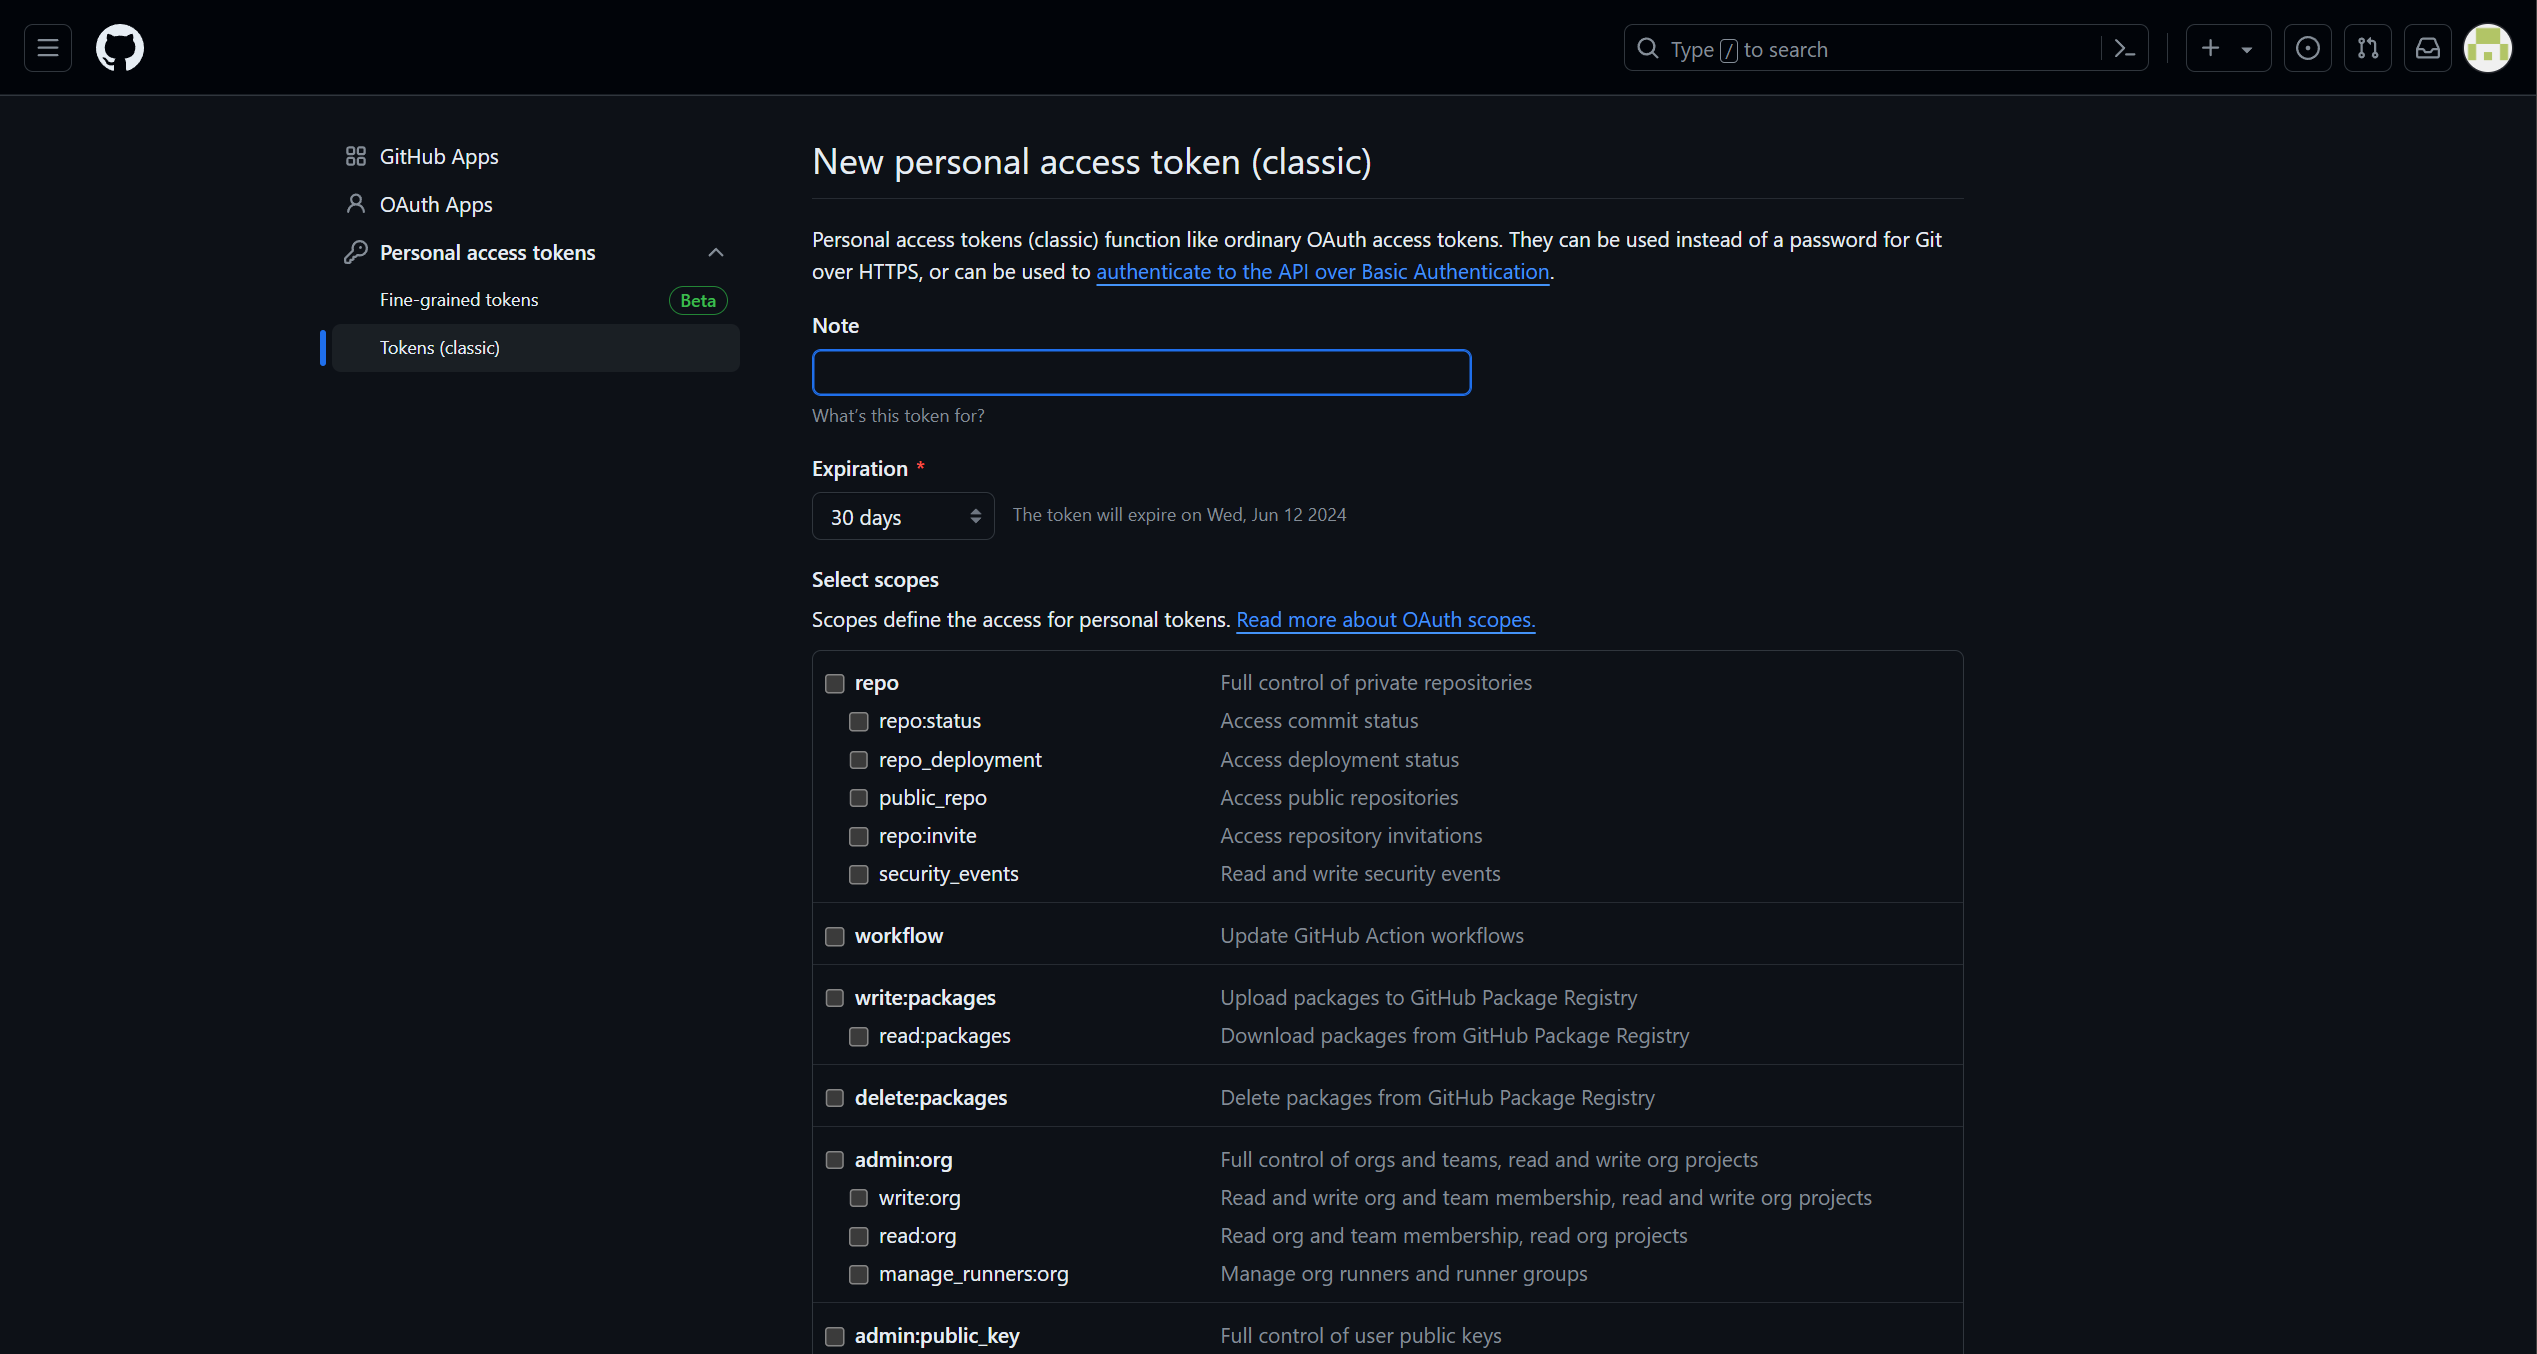Click 'Read and write security events' description
Image resolution: width=2537 pixels, height=1354 pixels.
[x=1360, y=874]
